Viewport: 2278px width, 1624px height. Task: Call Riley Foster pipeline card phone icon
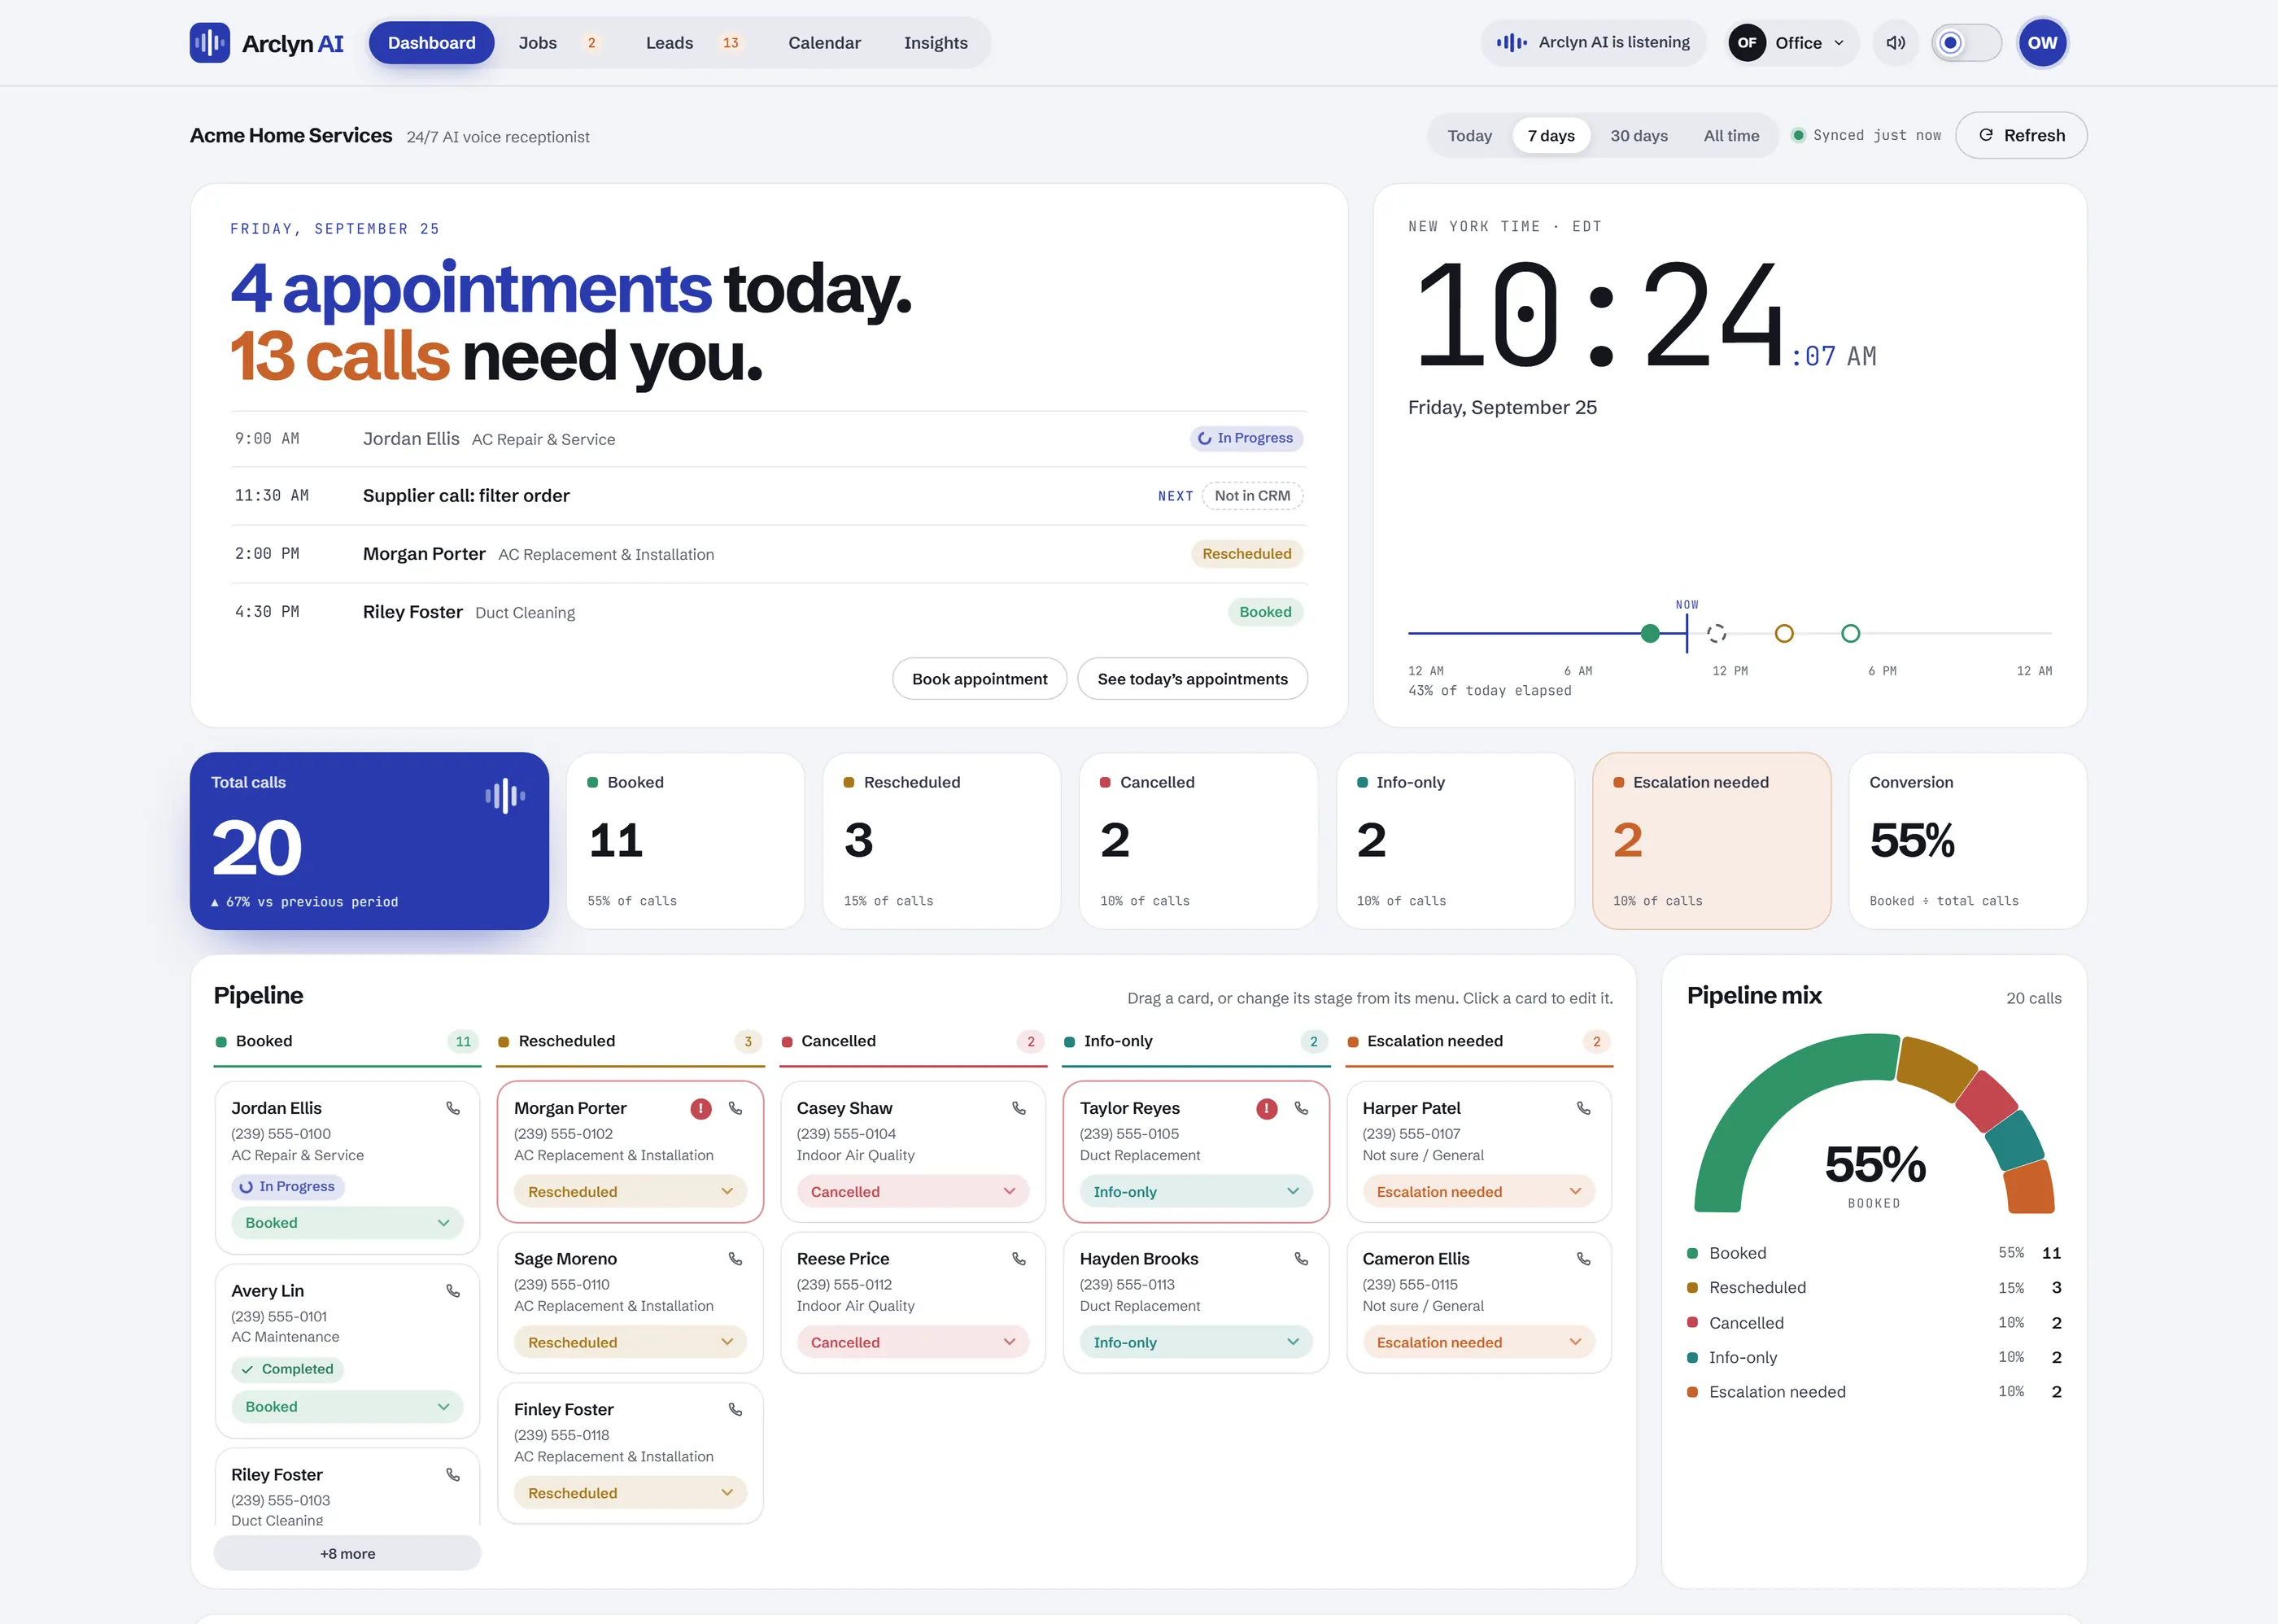tap(453, 1475)
